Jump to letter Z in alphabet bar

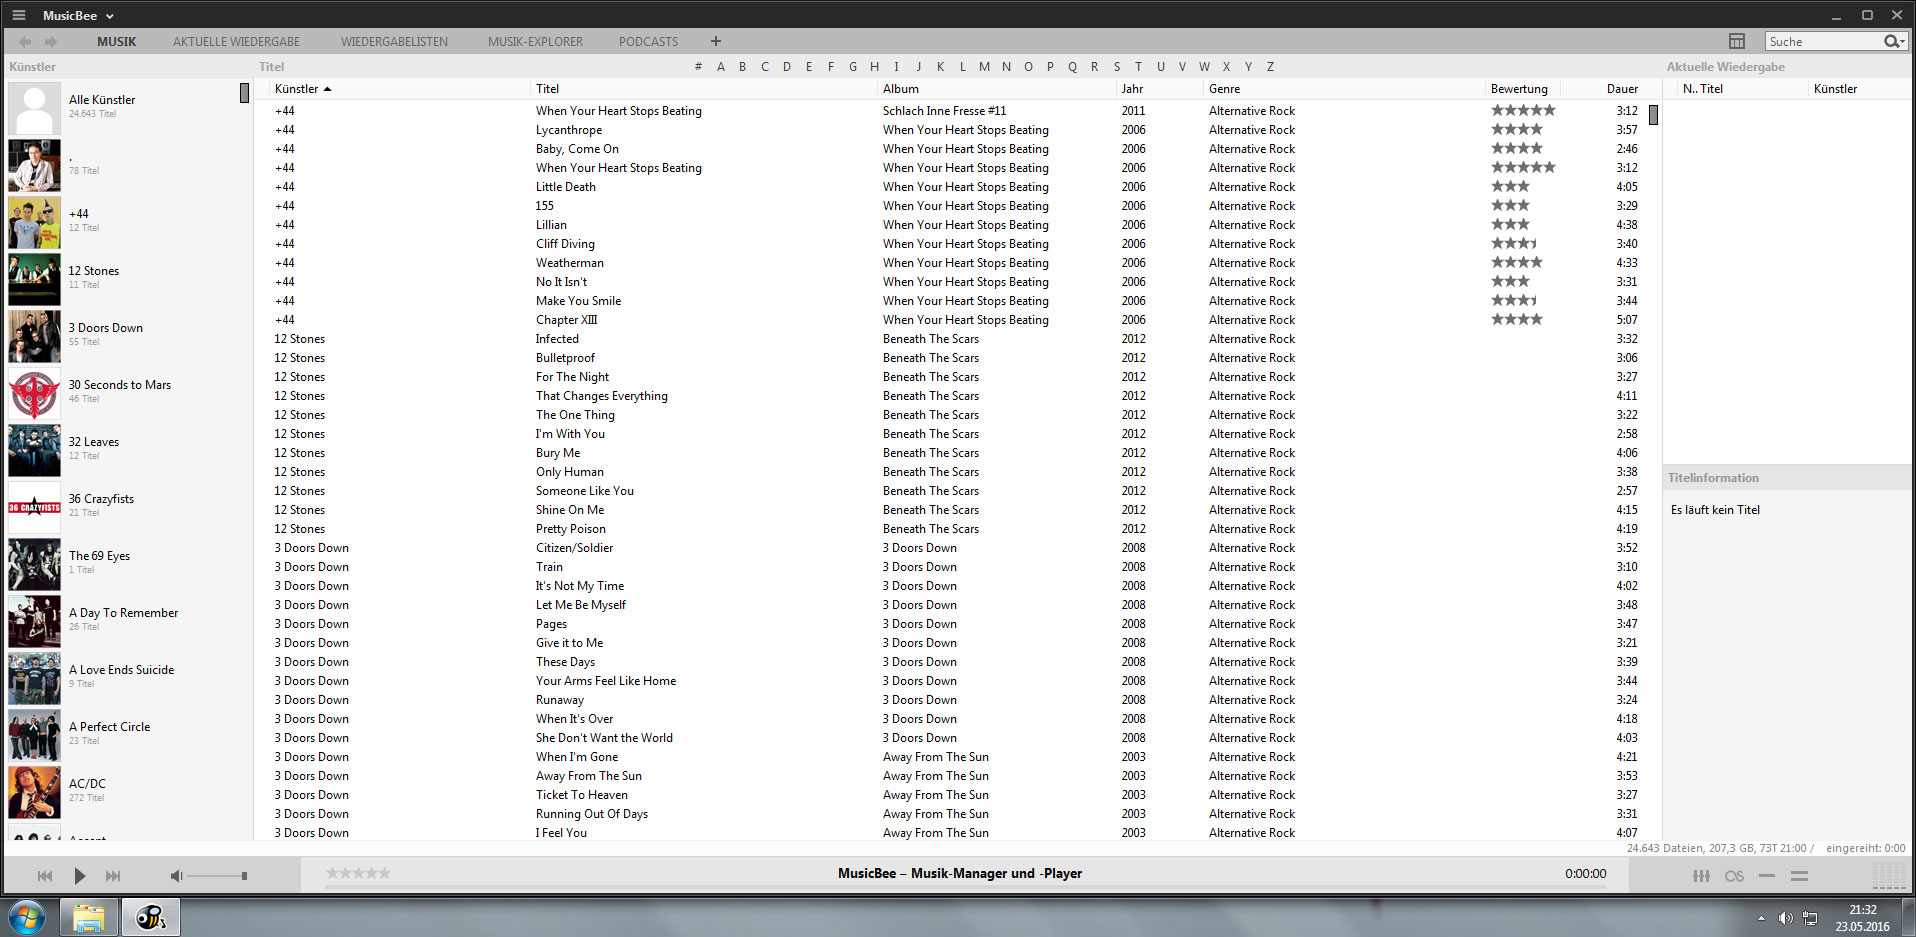coord(1270,67)
